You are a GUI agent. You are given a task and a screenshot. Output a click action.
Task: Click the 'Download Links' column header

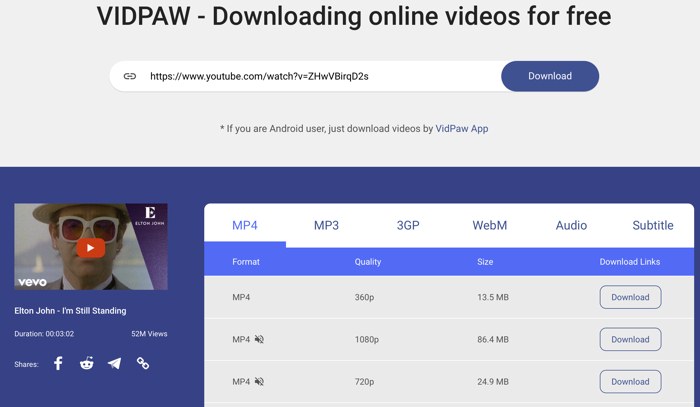tap(629, 262)
